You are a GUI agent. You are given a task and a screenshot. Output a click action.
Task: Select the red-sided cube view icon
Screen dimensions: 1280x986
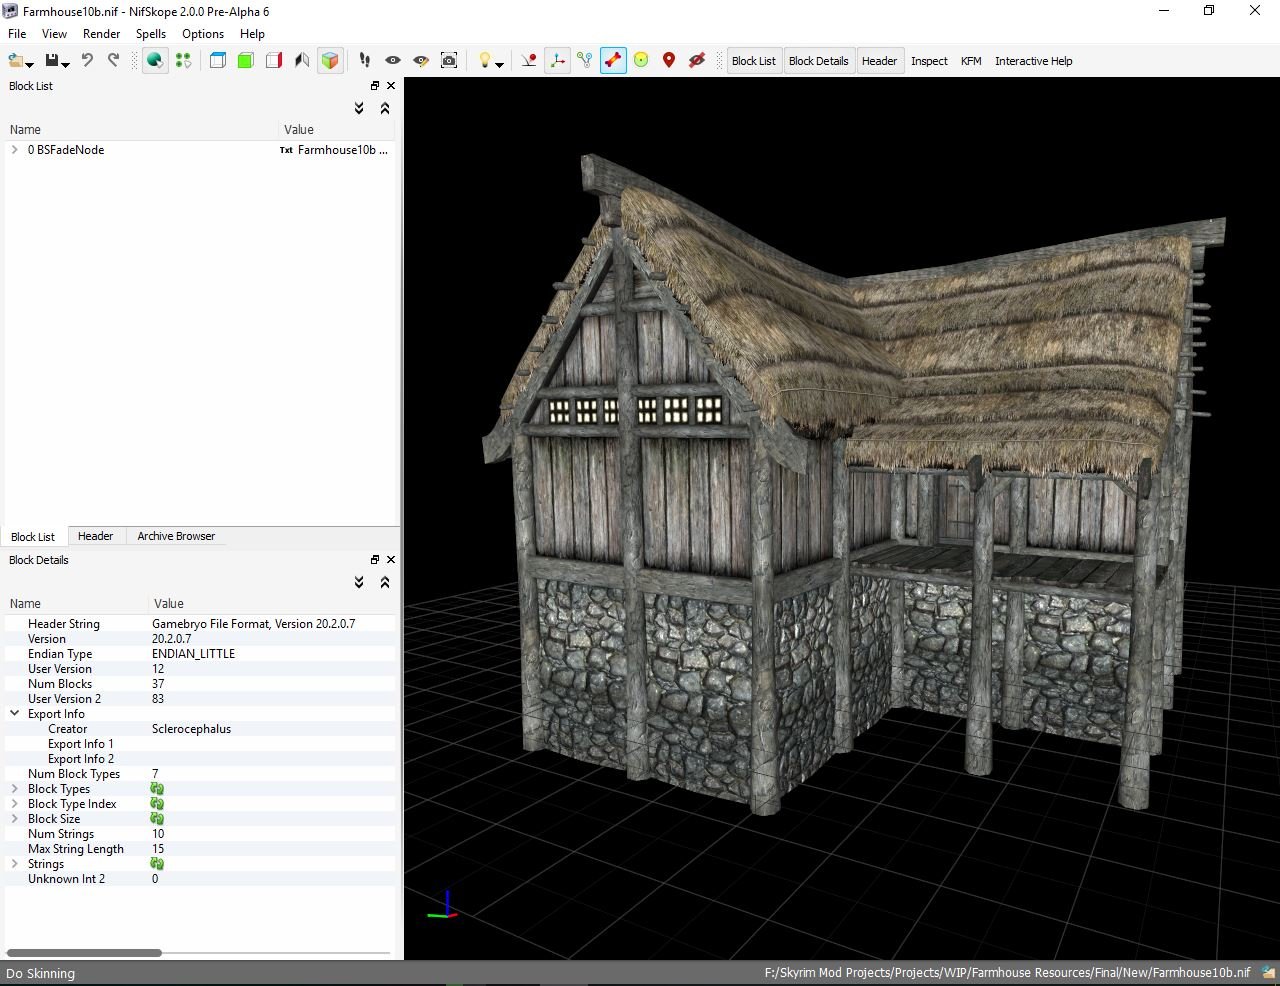(x=274, y=61)
